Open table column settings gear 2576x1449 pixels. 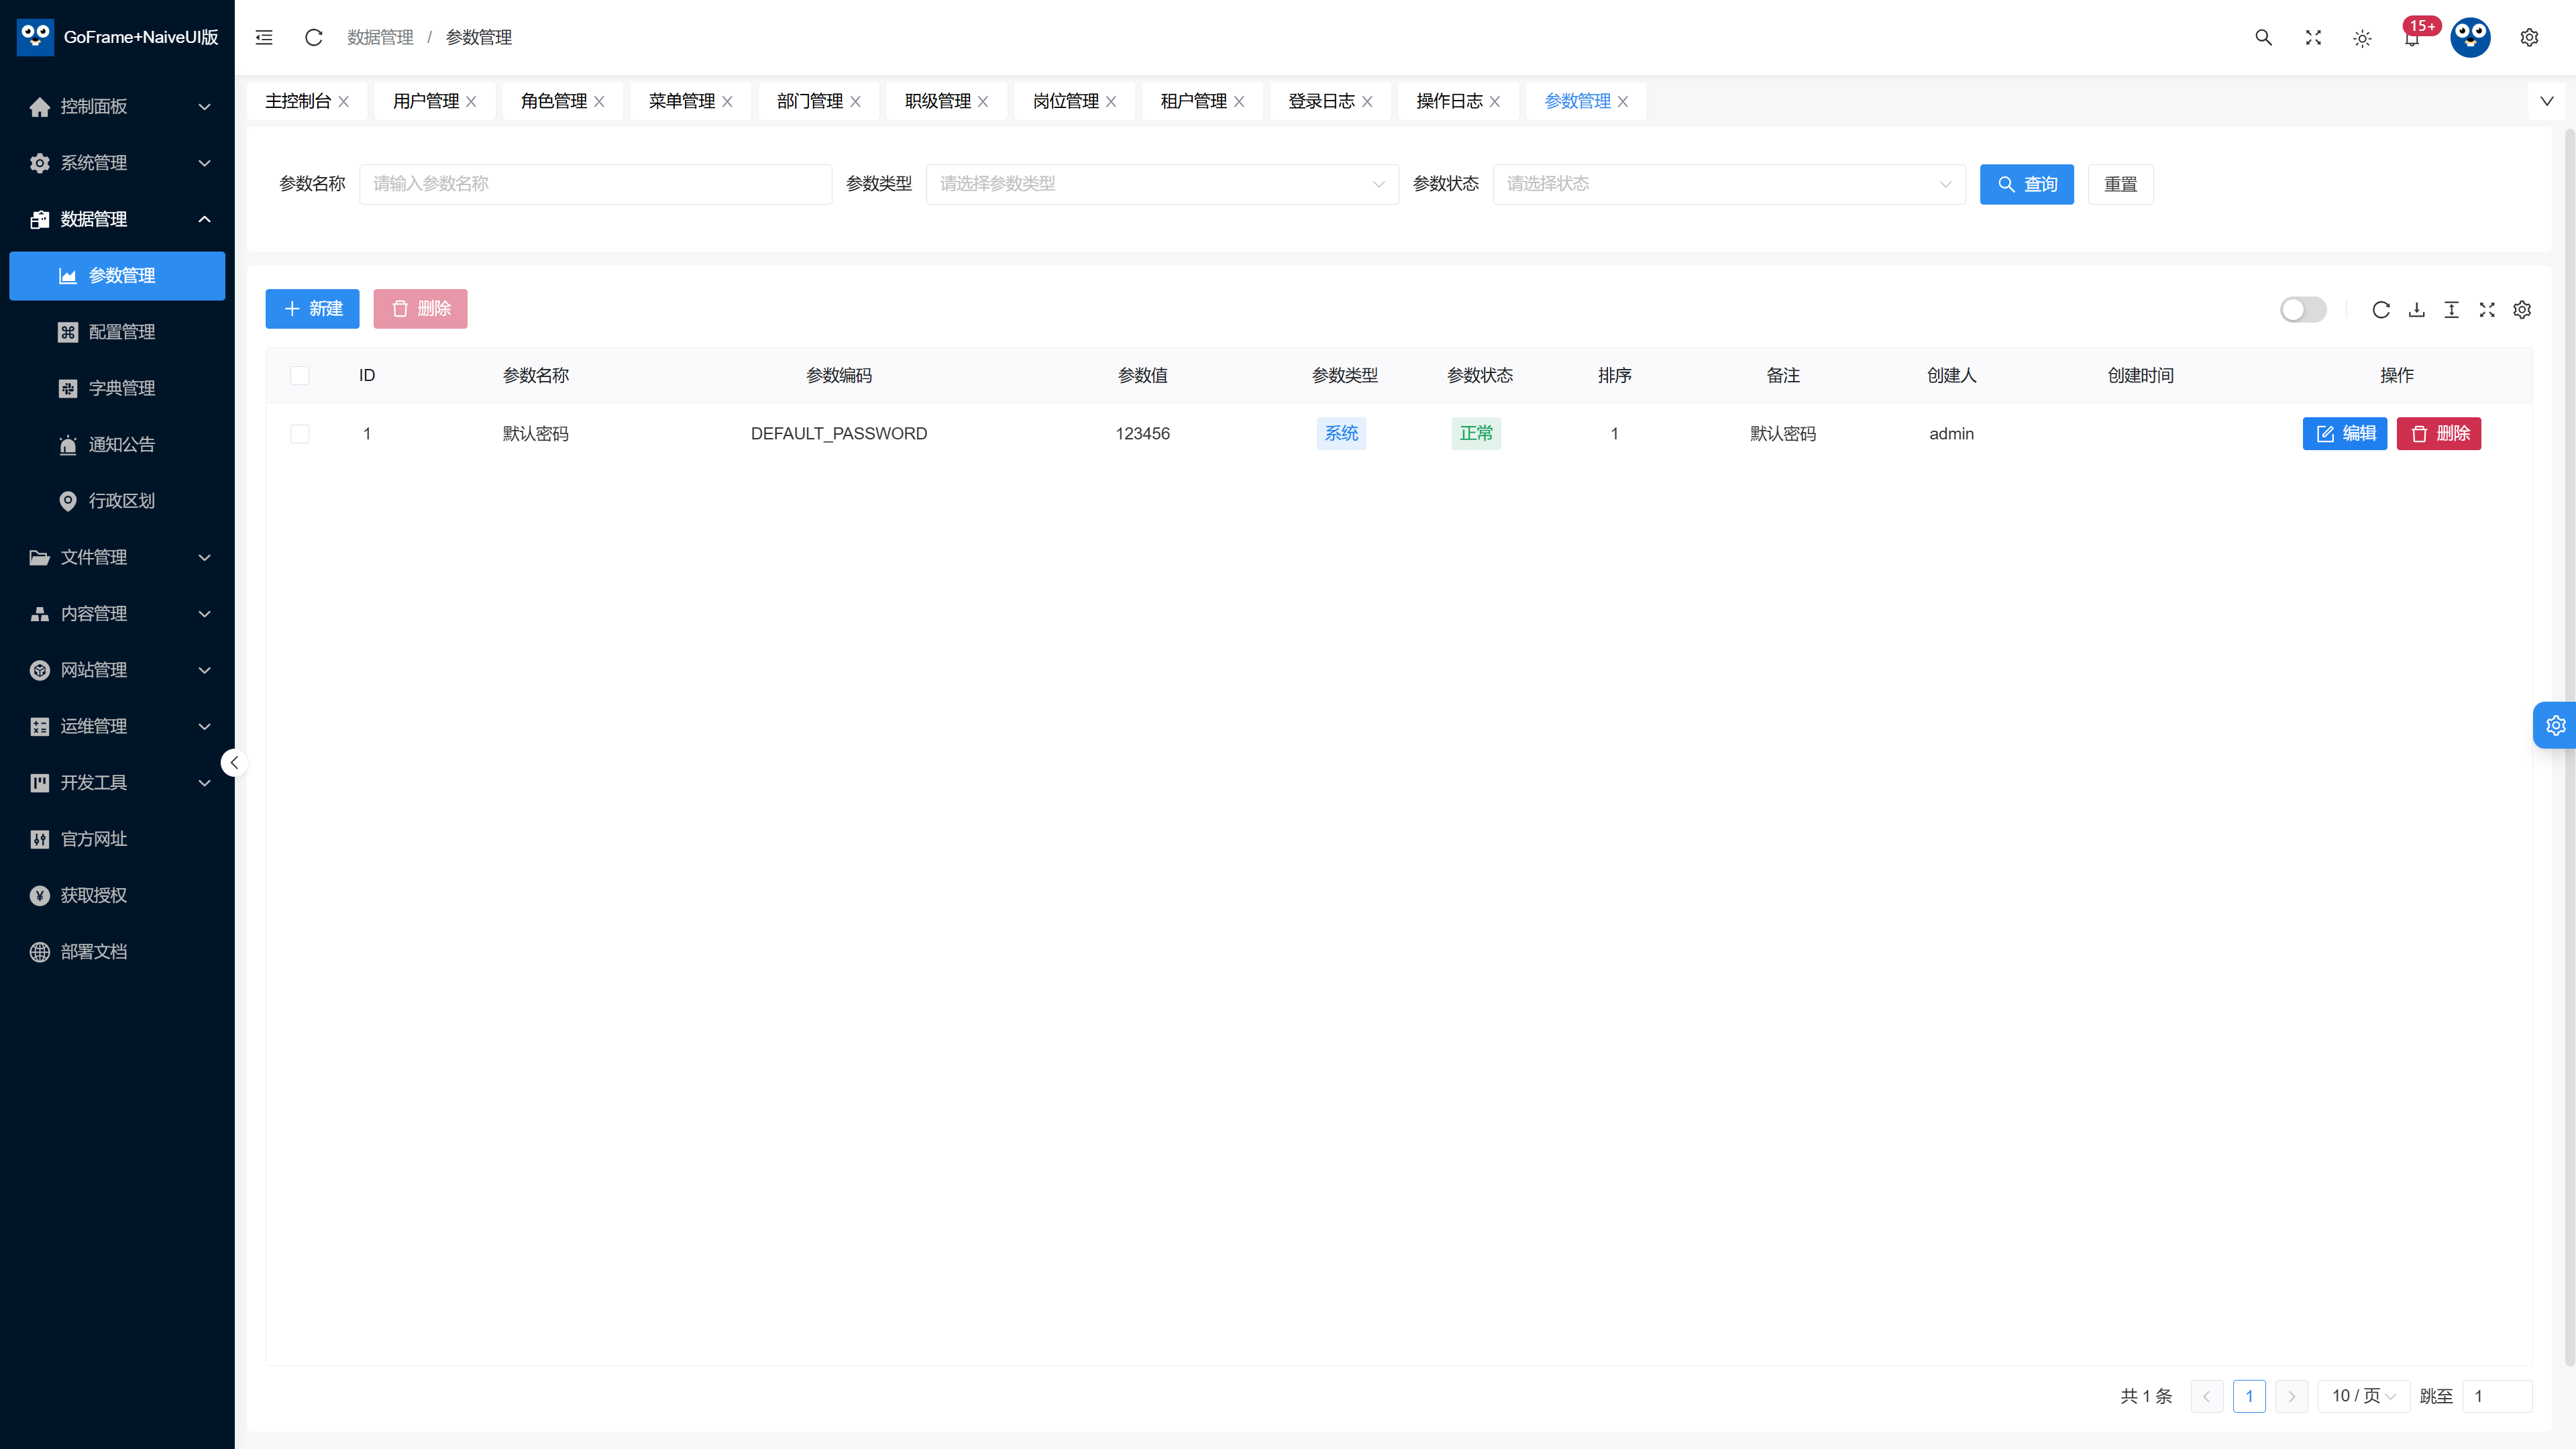pos(2522,309)
